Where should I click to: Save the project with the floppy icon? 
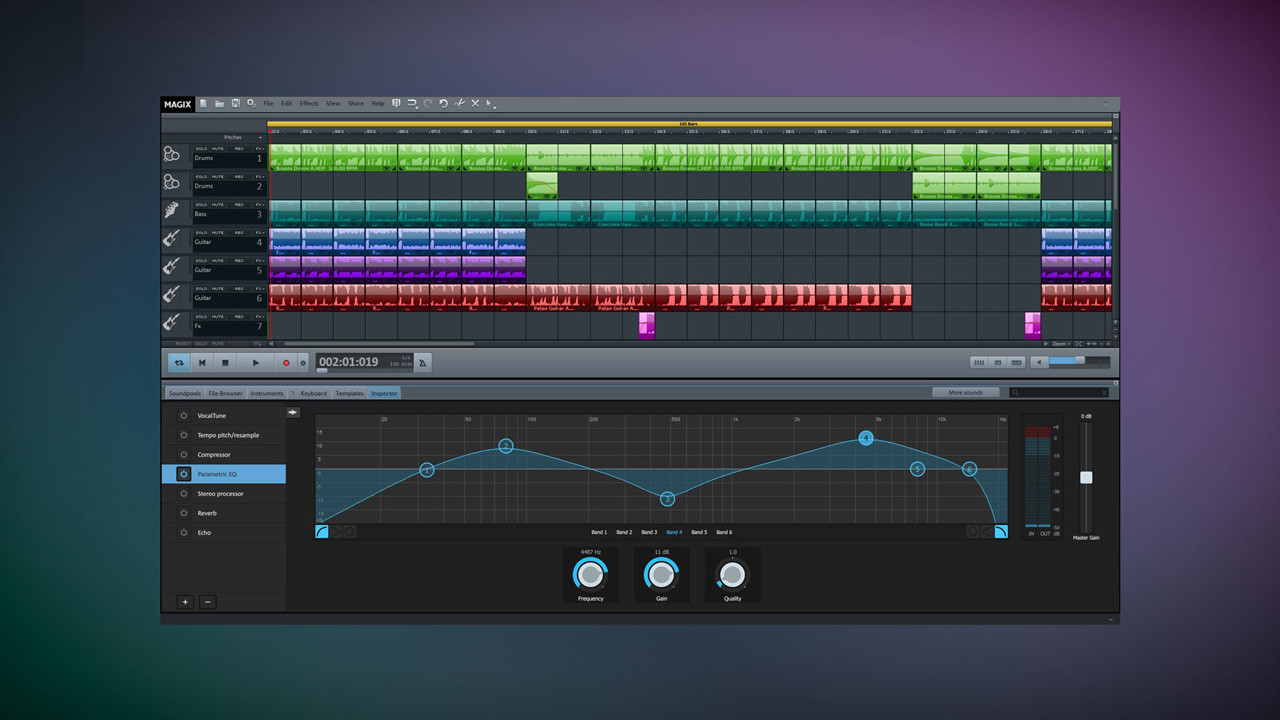[235, 103]
